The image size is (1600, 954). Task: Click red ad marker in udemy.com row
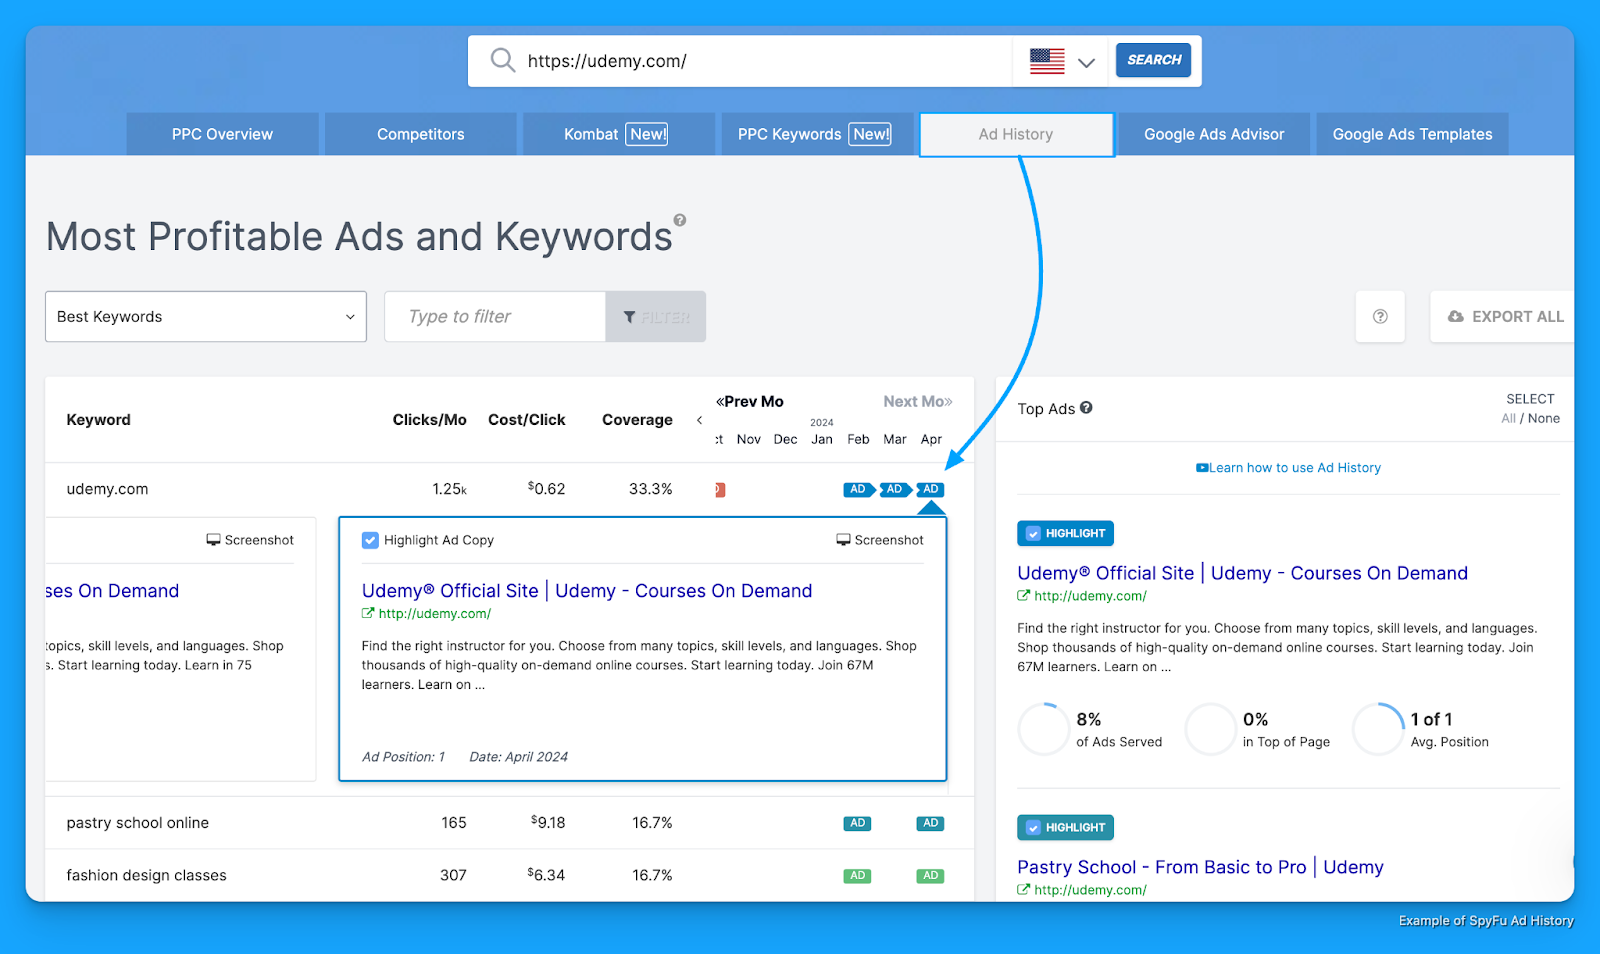[x=720, y=490]
